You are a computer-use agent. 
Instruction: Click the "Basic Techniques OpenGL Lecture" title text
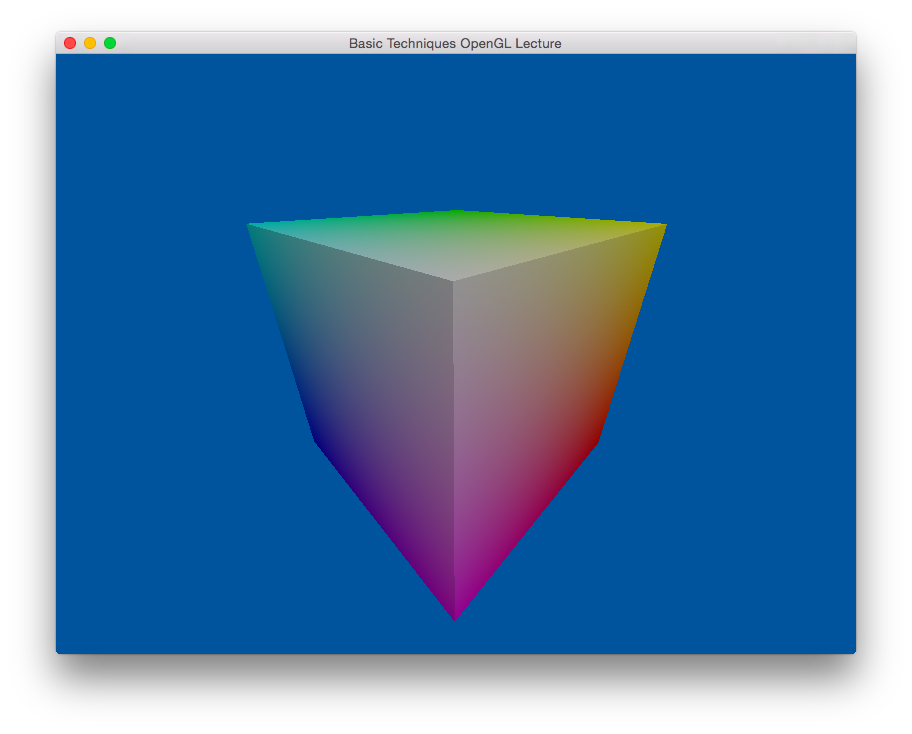[x=455, y=43]
